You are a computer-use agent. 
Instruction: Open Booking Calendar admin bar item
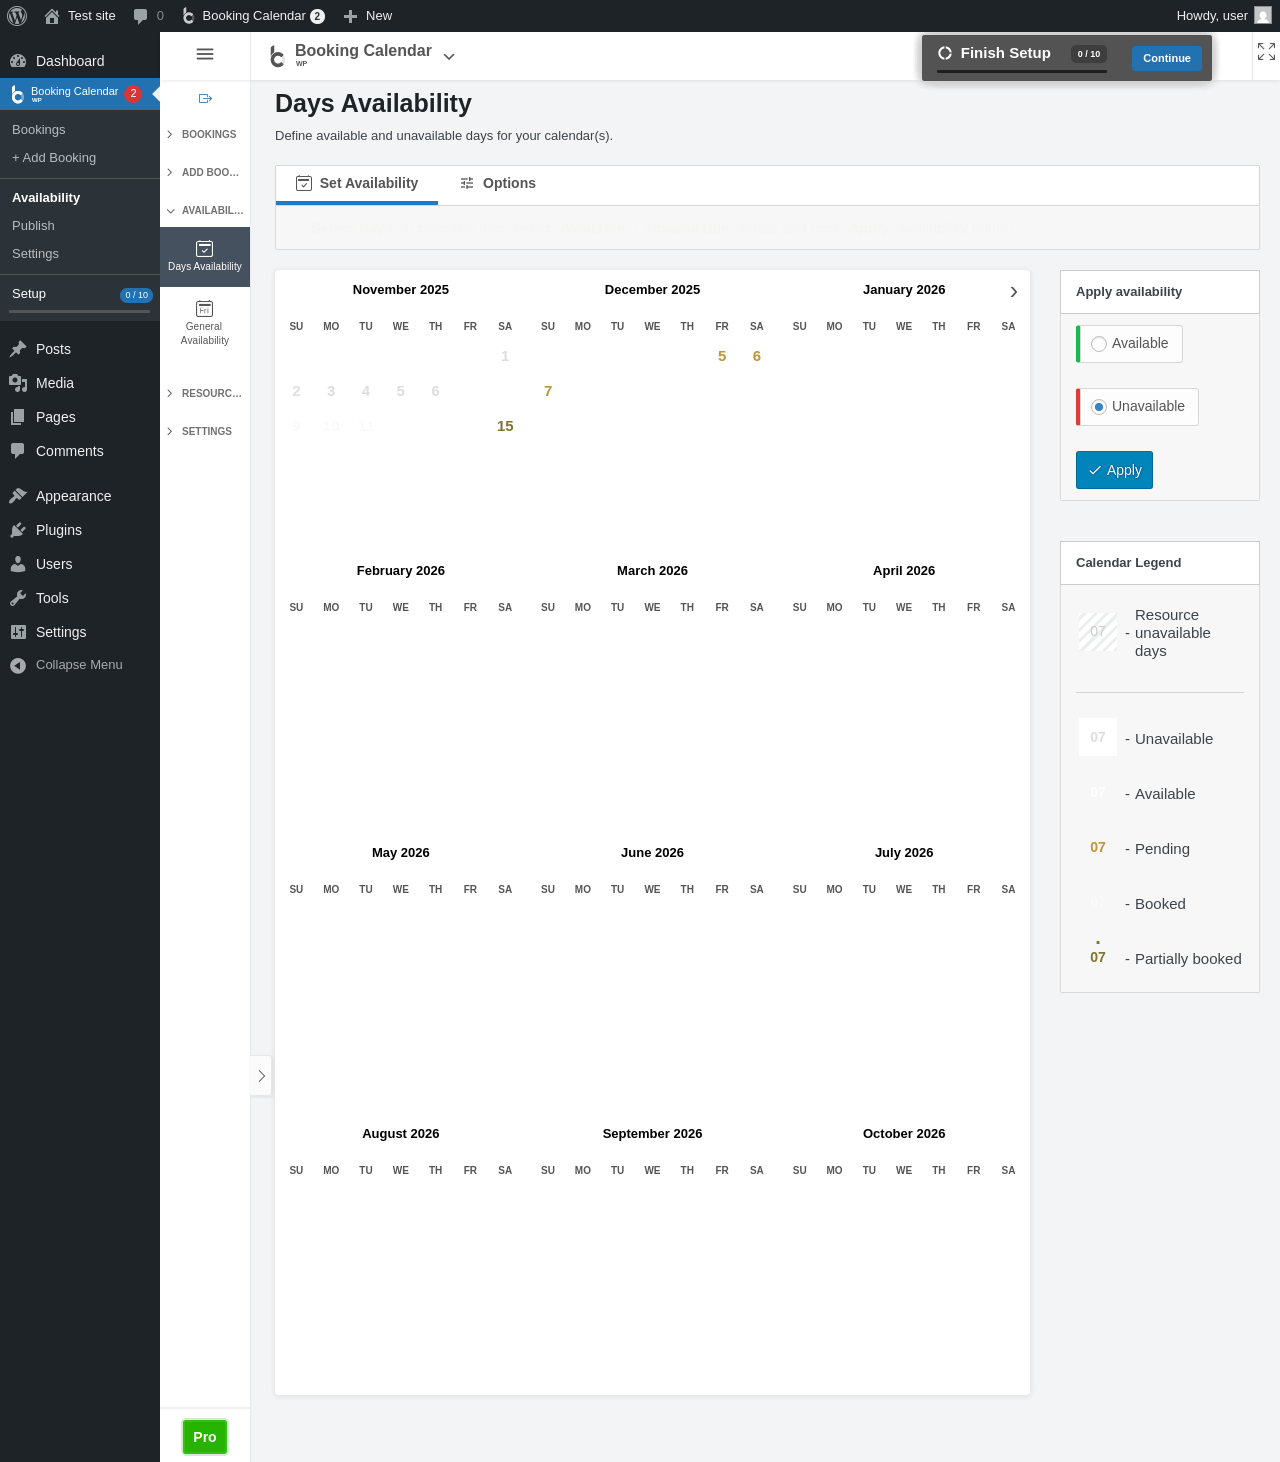pos(253,16)
